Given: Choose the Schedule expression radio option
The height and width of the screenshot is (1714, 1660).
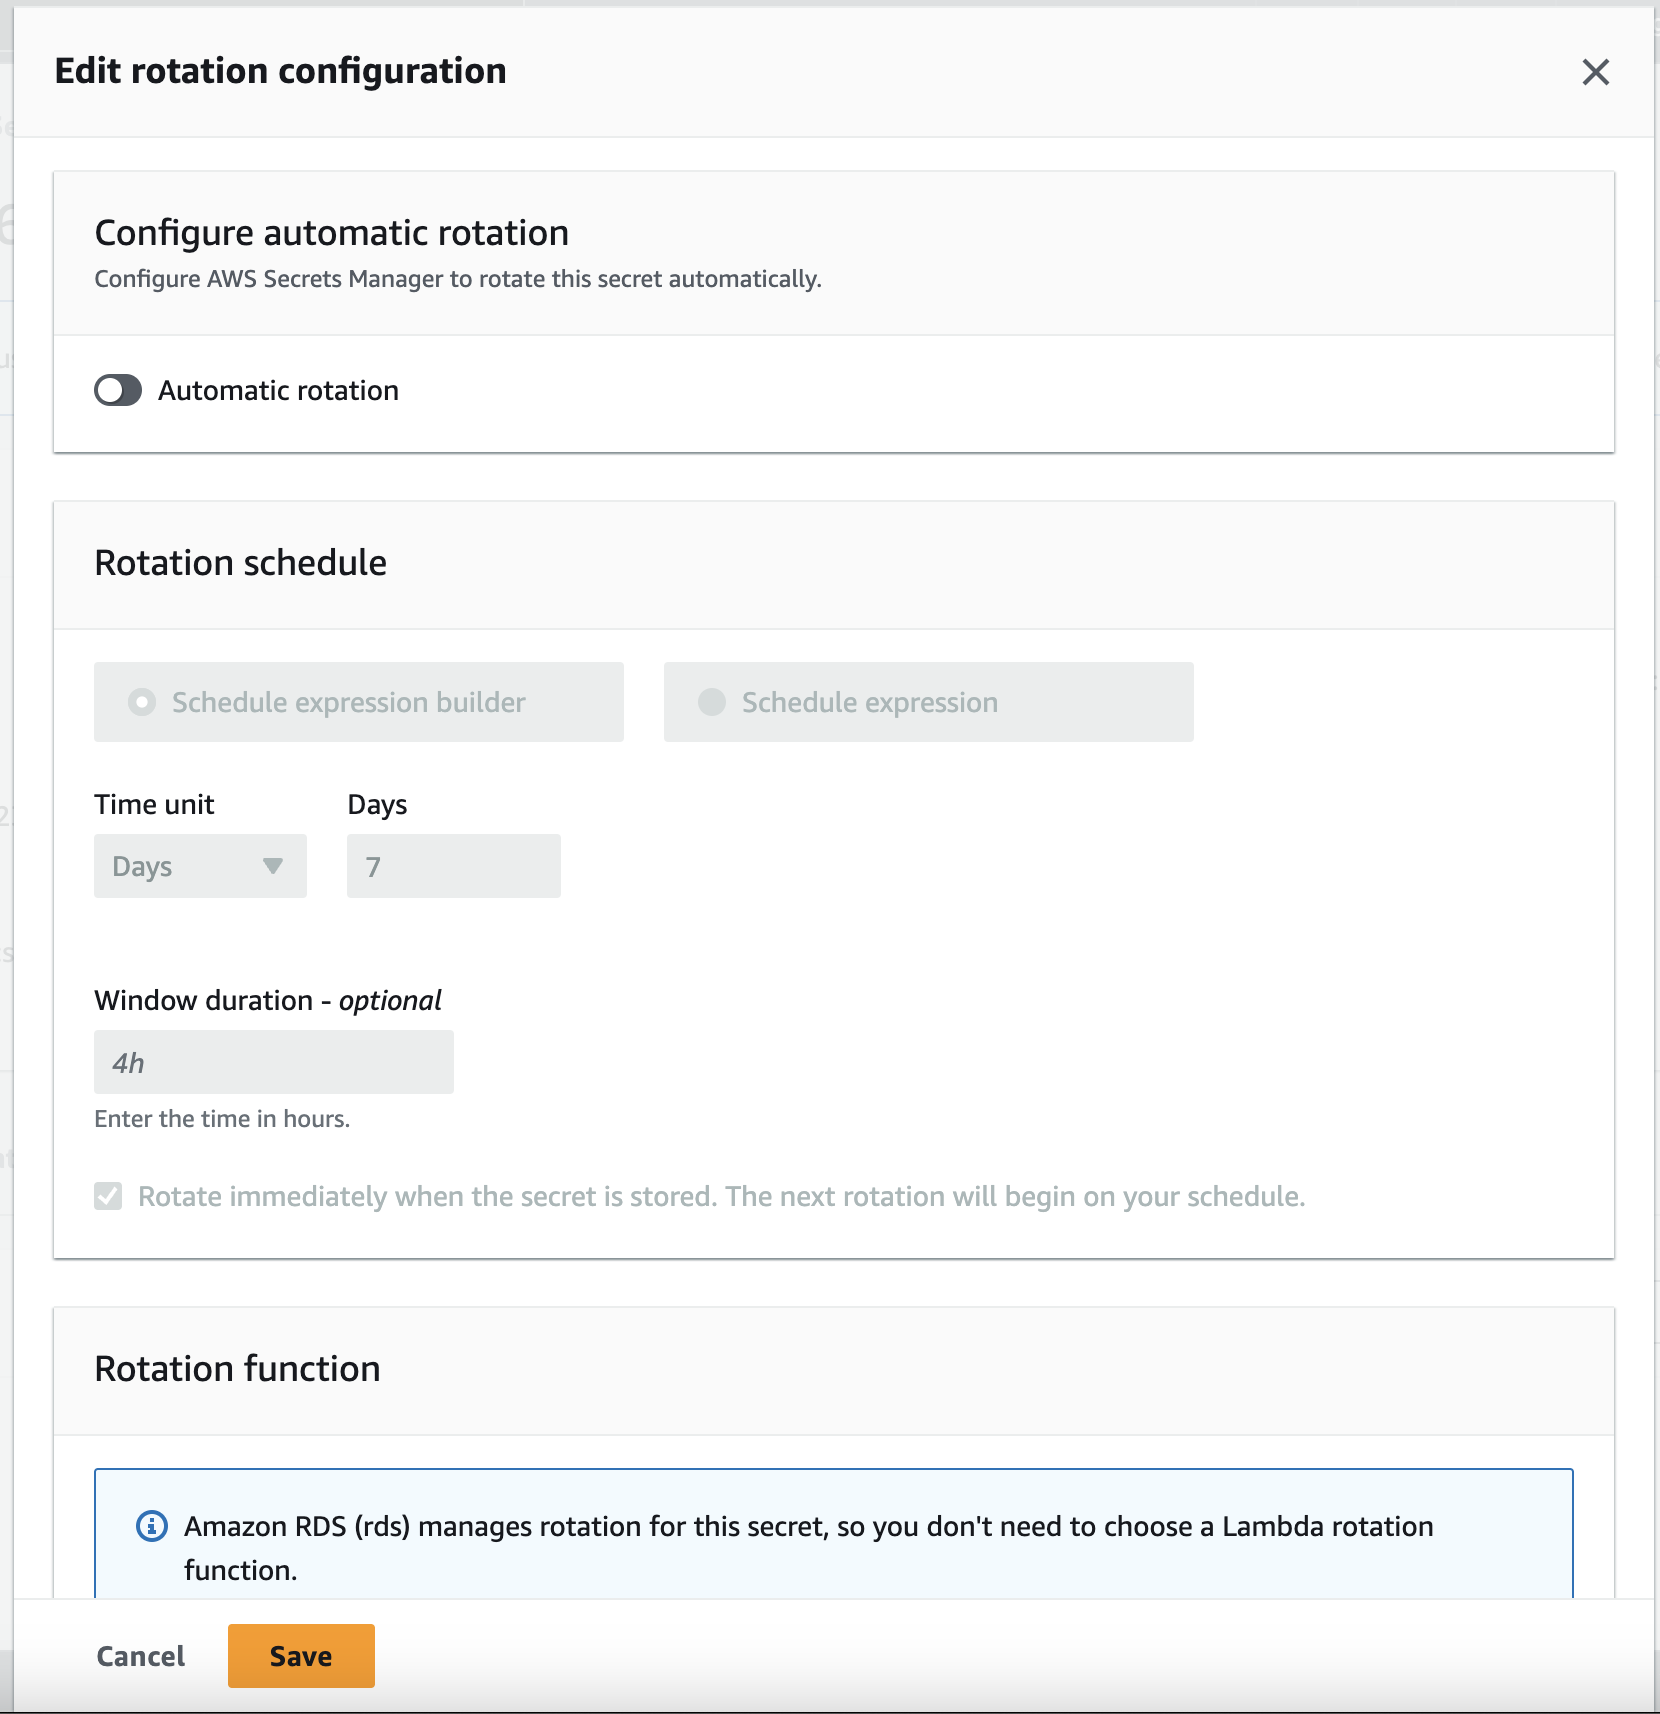Looking at the screenshot, I should coord(712,702).
